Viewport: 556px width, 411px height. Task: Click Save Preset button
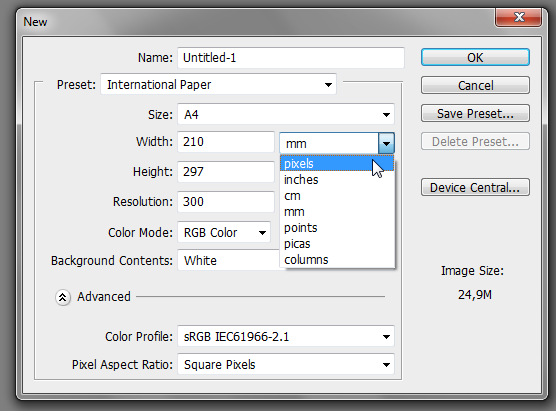(475, 113)
